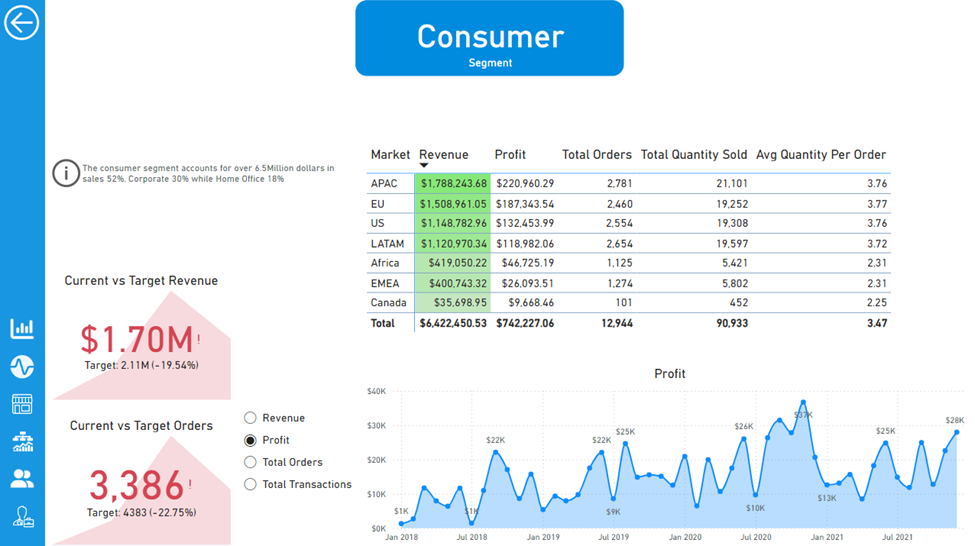
Task: Click the info circle icon
Action: point(66,174)
